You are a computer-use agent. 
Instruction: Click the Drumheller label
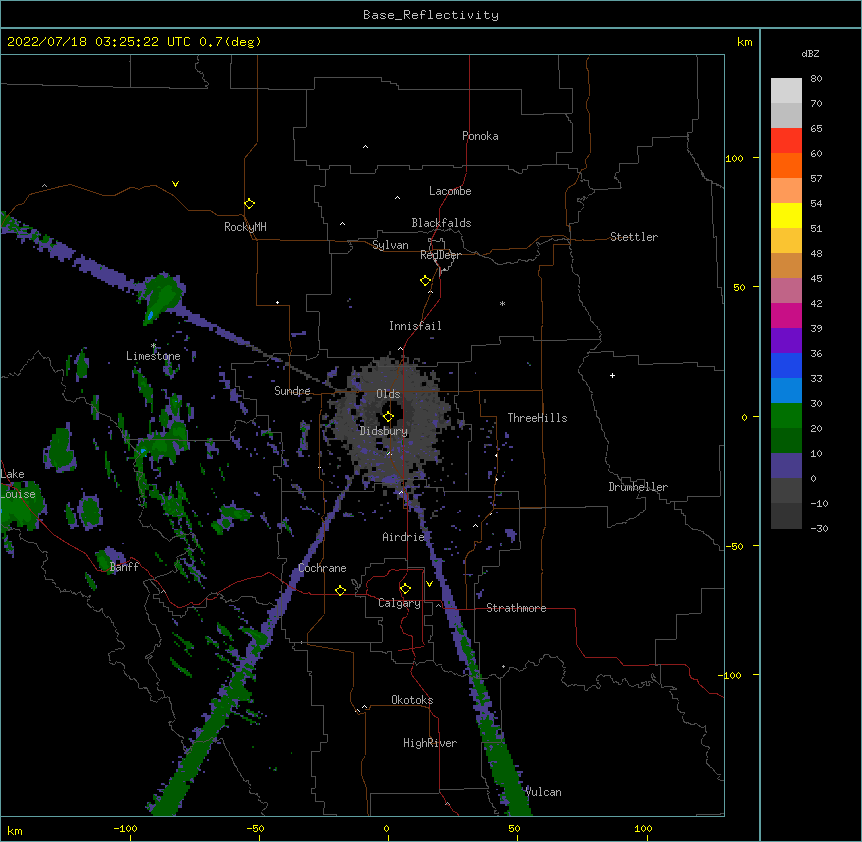[638, 487]
